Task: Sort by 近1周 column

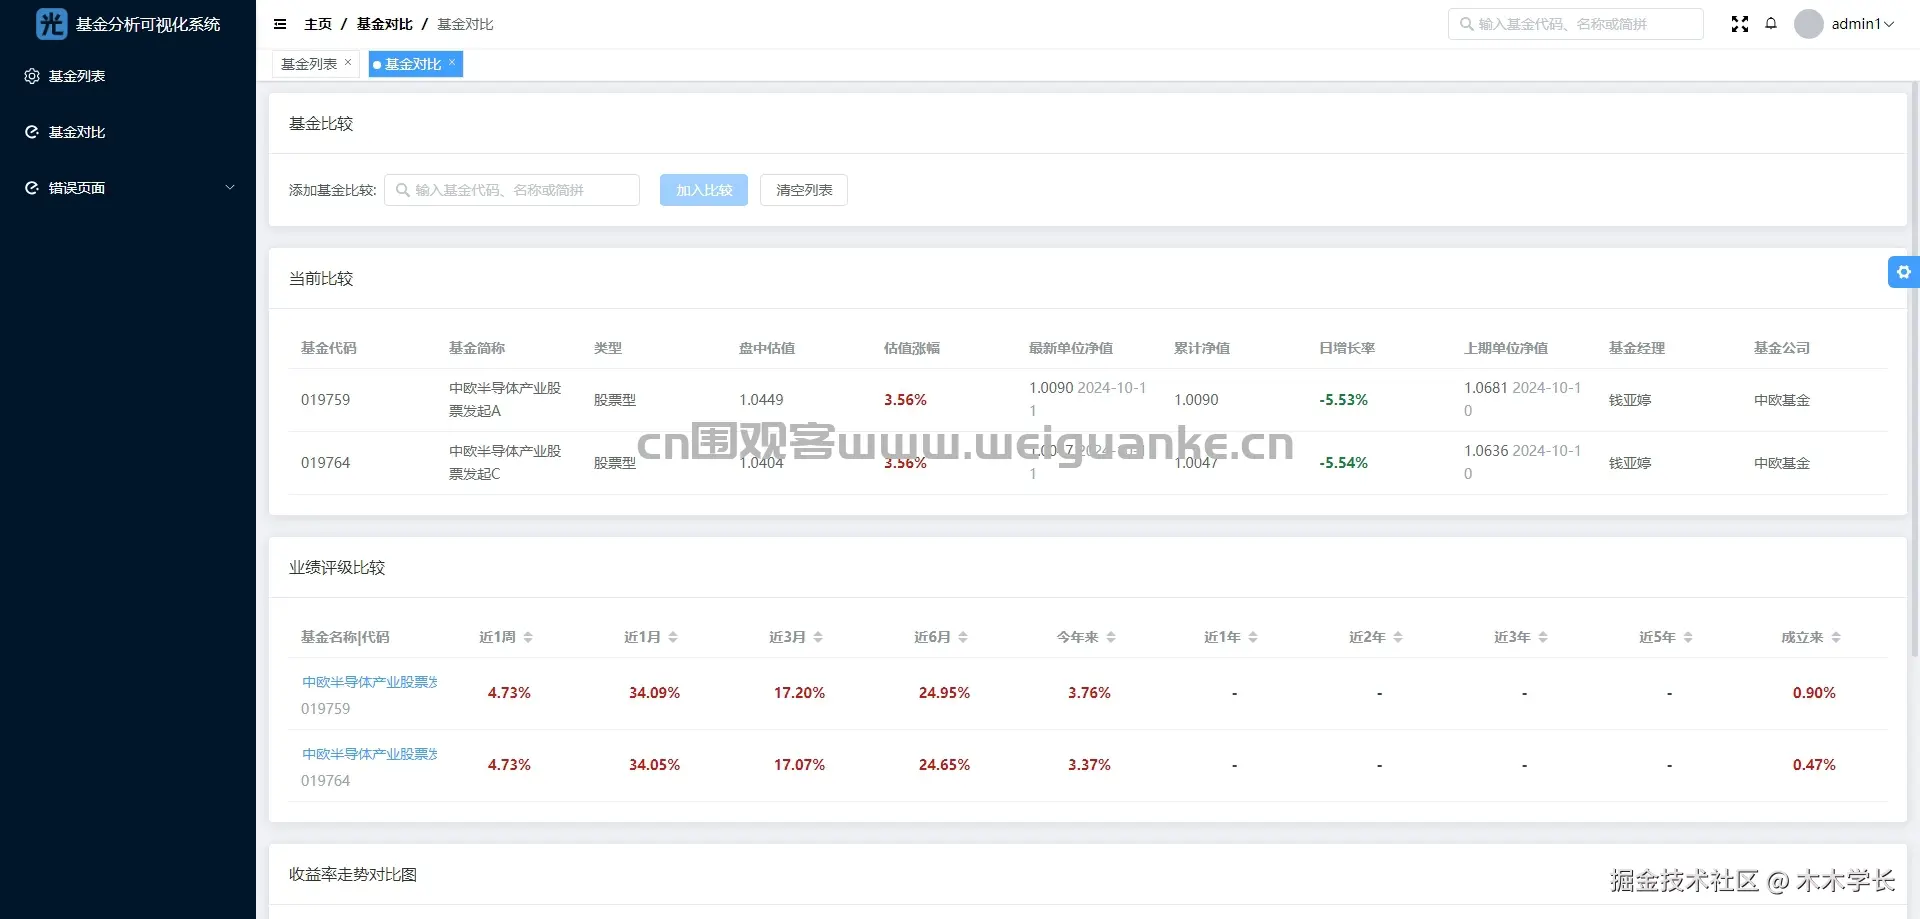Action: point(528,637)
